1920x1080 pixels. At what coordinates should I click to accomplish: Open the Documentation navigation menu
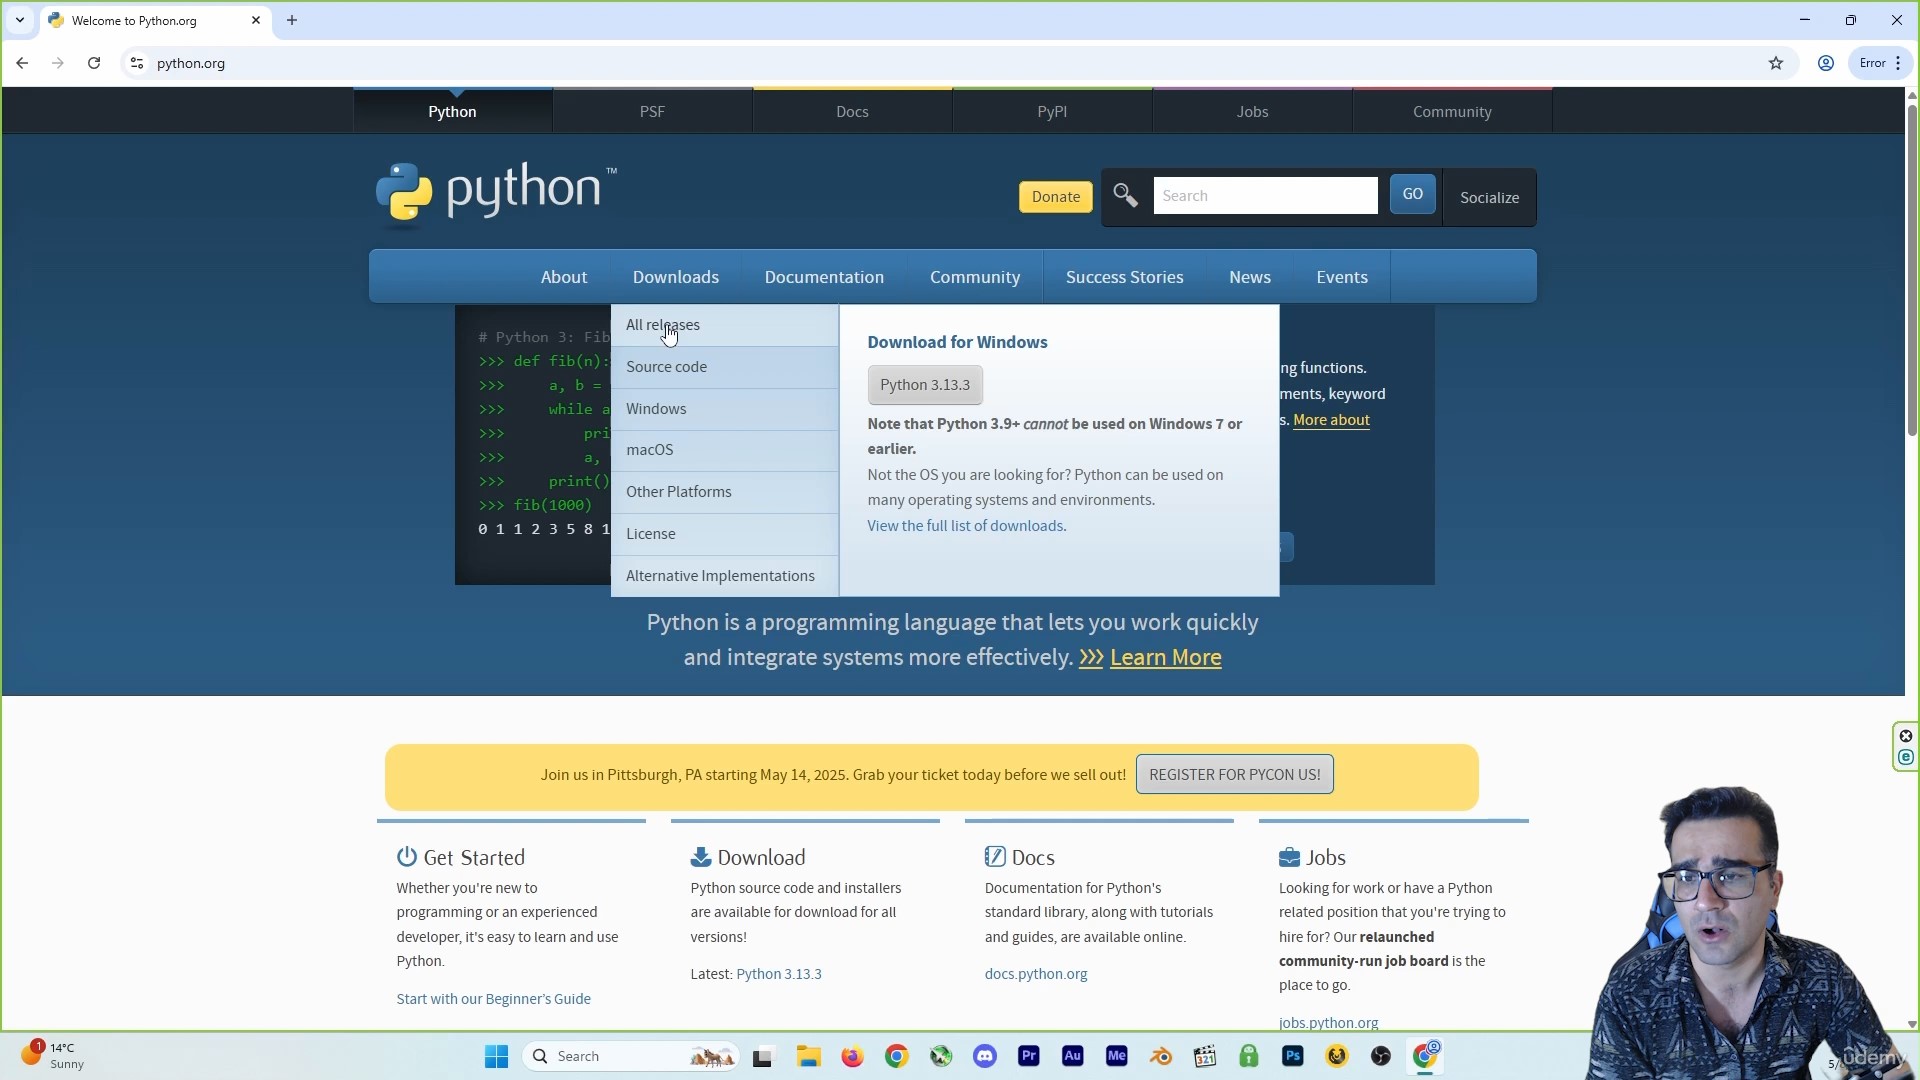[824, 277]
